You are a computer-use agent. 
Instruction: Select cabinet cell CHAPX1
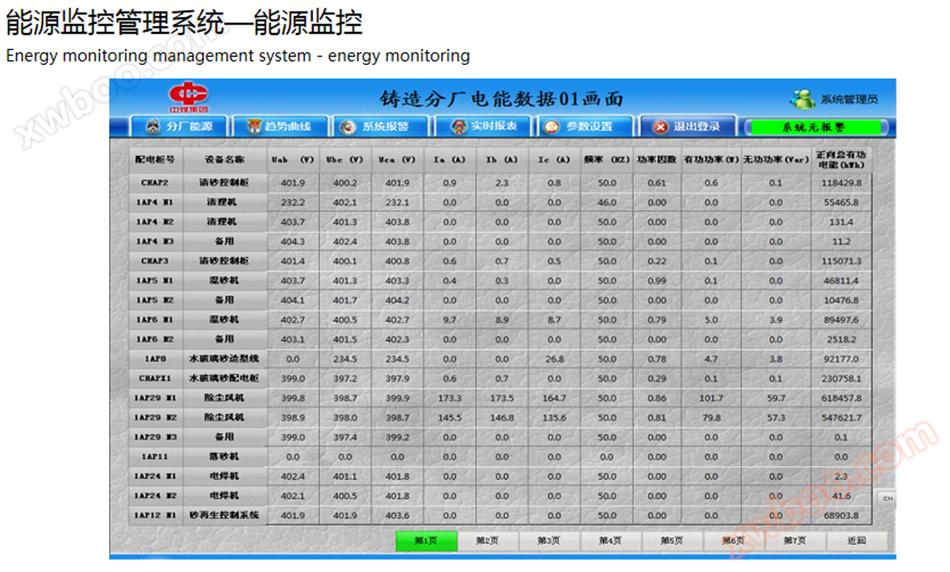[x=155, y=378]
